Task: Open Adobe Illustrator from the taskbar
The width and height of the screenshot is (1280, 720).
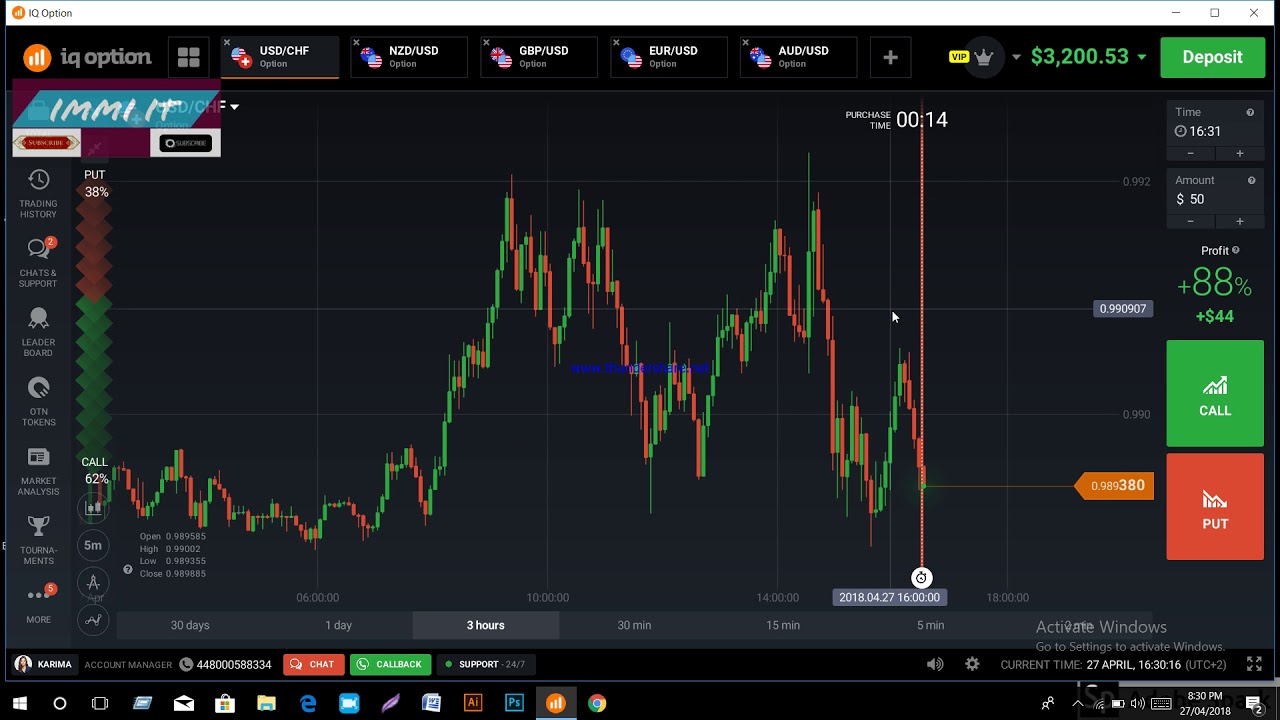Action: [473, 703]
